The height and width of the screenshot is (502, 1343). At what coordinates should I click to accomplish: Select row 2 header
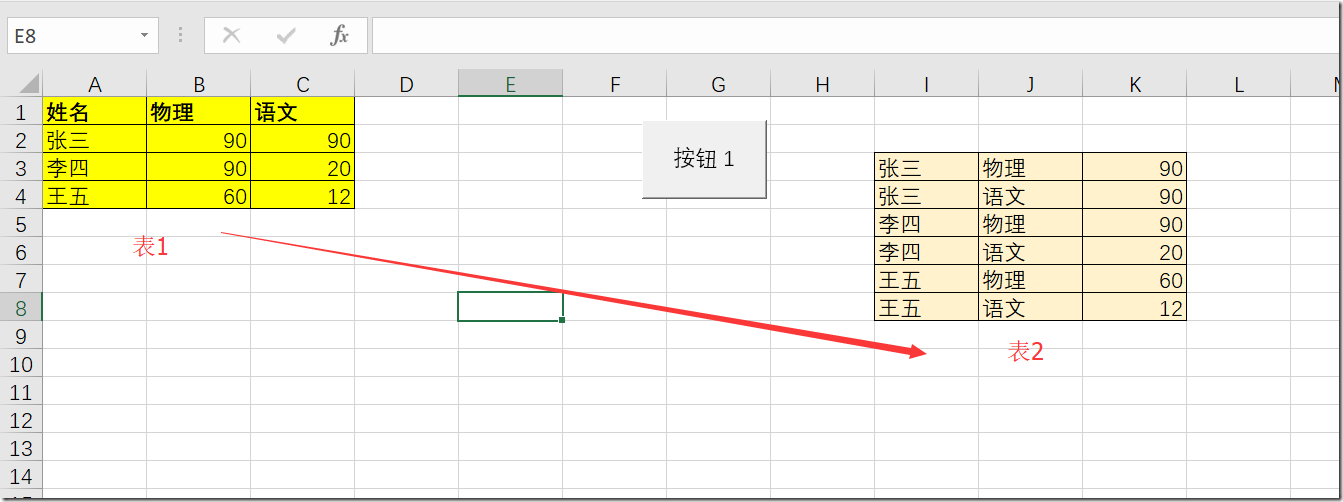click(21, 139)
